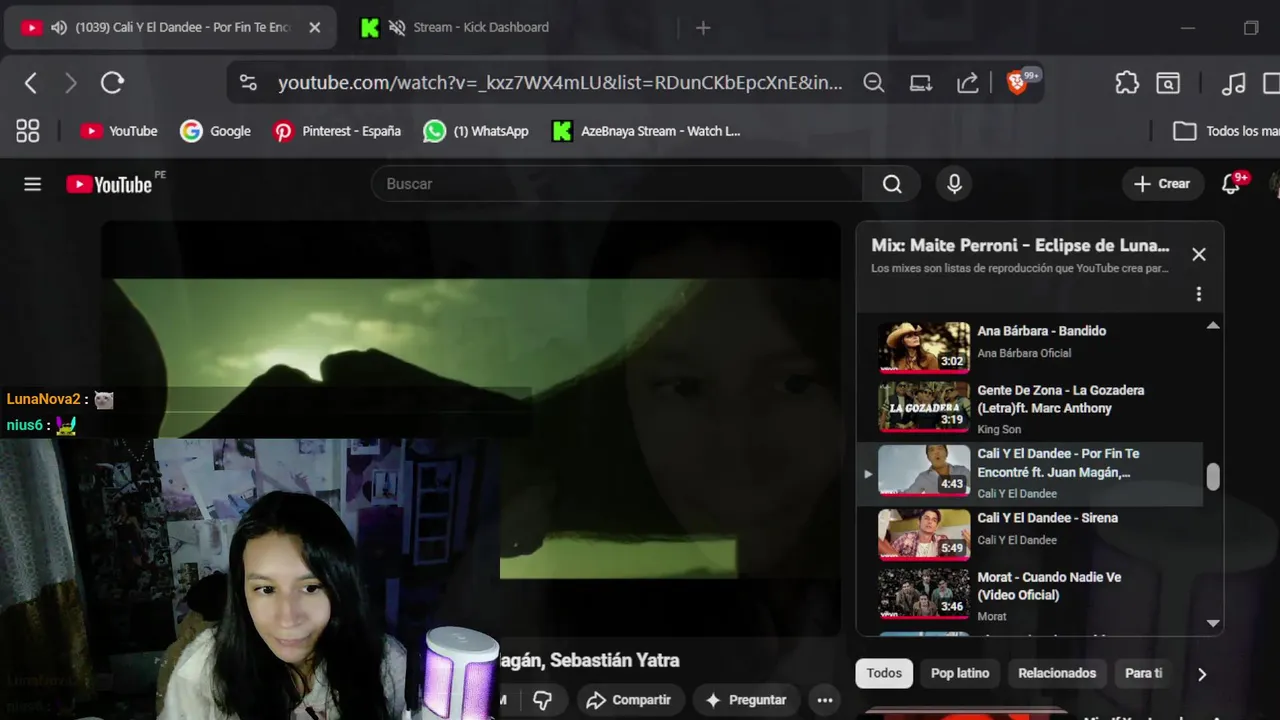Open the Pinterest - España bookmark
1280x720 pixels.
click(337, 131)
